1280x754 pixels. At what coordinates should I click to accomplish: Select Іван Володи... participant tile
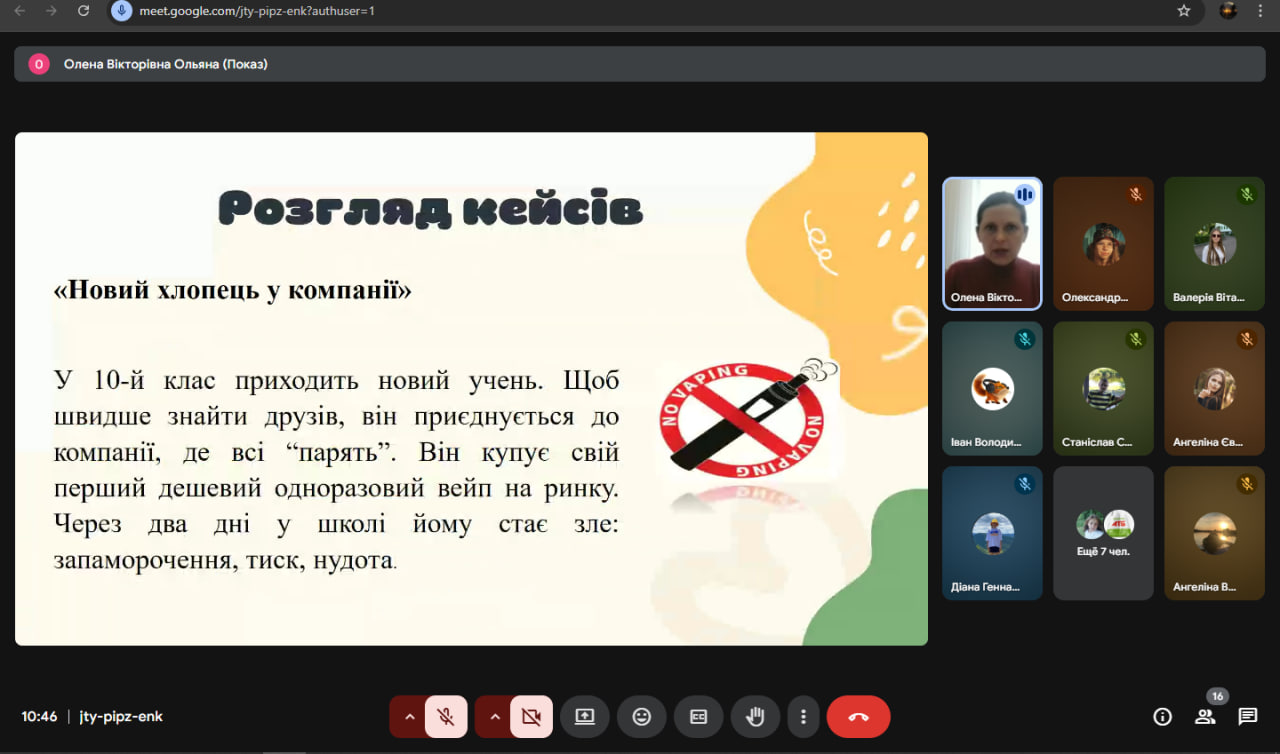pos(992,388)
